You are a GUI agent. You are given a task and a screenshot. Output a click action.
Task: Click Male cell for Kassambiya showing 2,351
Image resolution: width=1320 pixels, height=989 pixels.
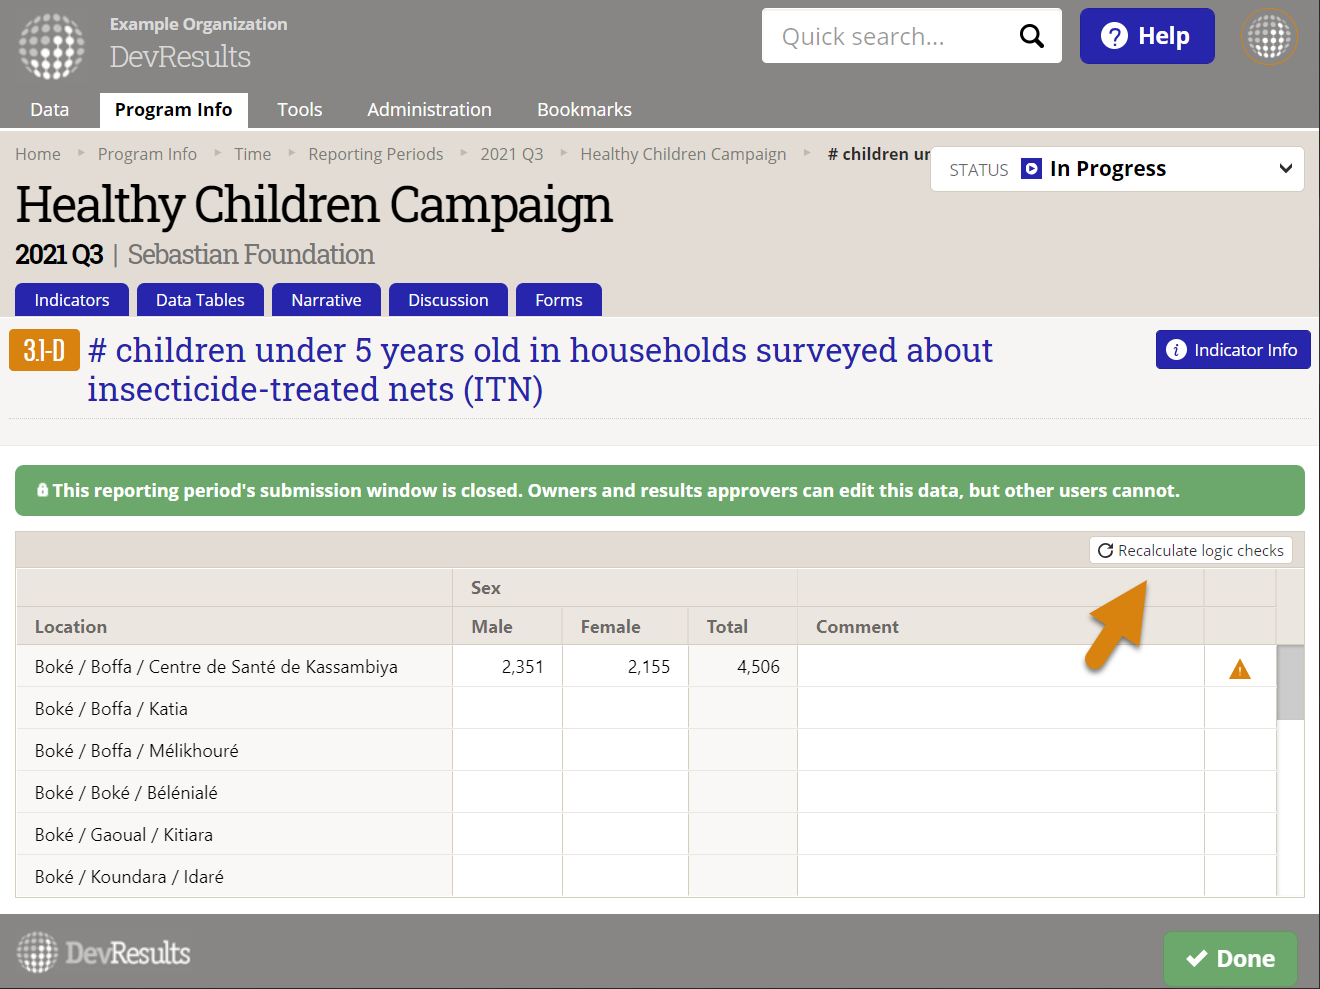[x=507, y=666]
